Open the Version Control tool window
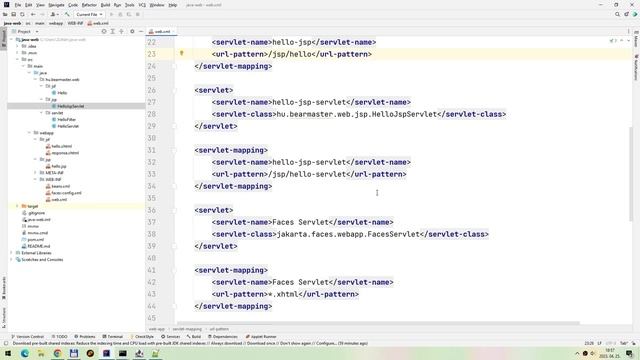The height and width of the screenshot is (360, 640). 28,337
